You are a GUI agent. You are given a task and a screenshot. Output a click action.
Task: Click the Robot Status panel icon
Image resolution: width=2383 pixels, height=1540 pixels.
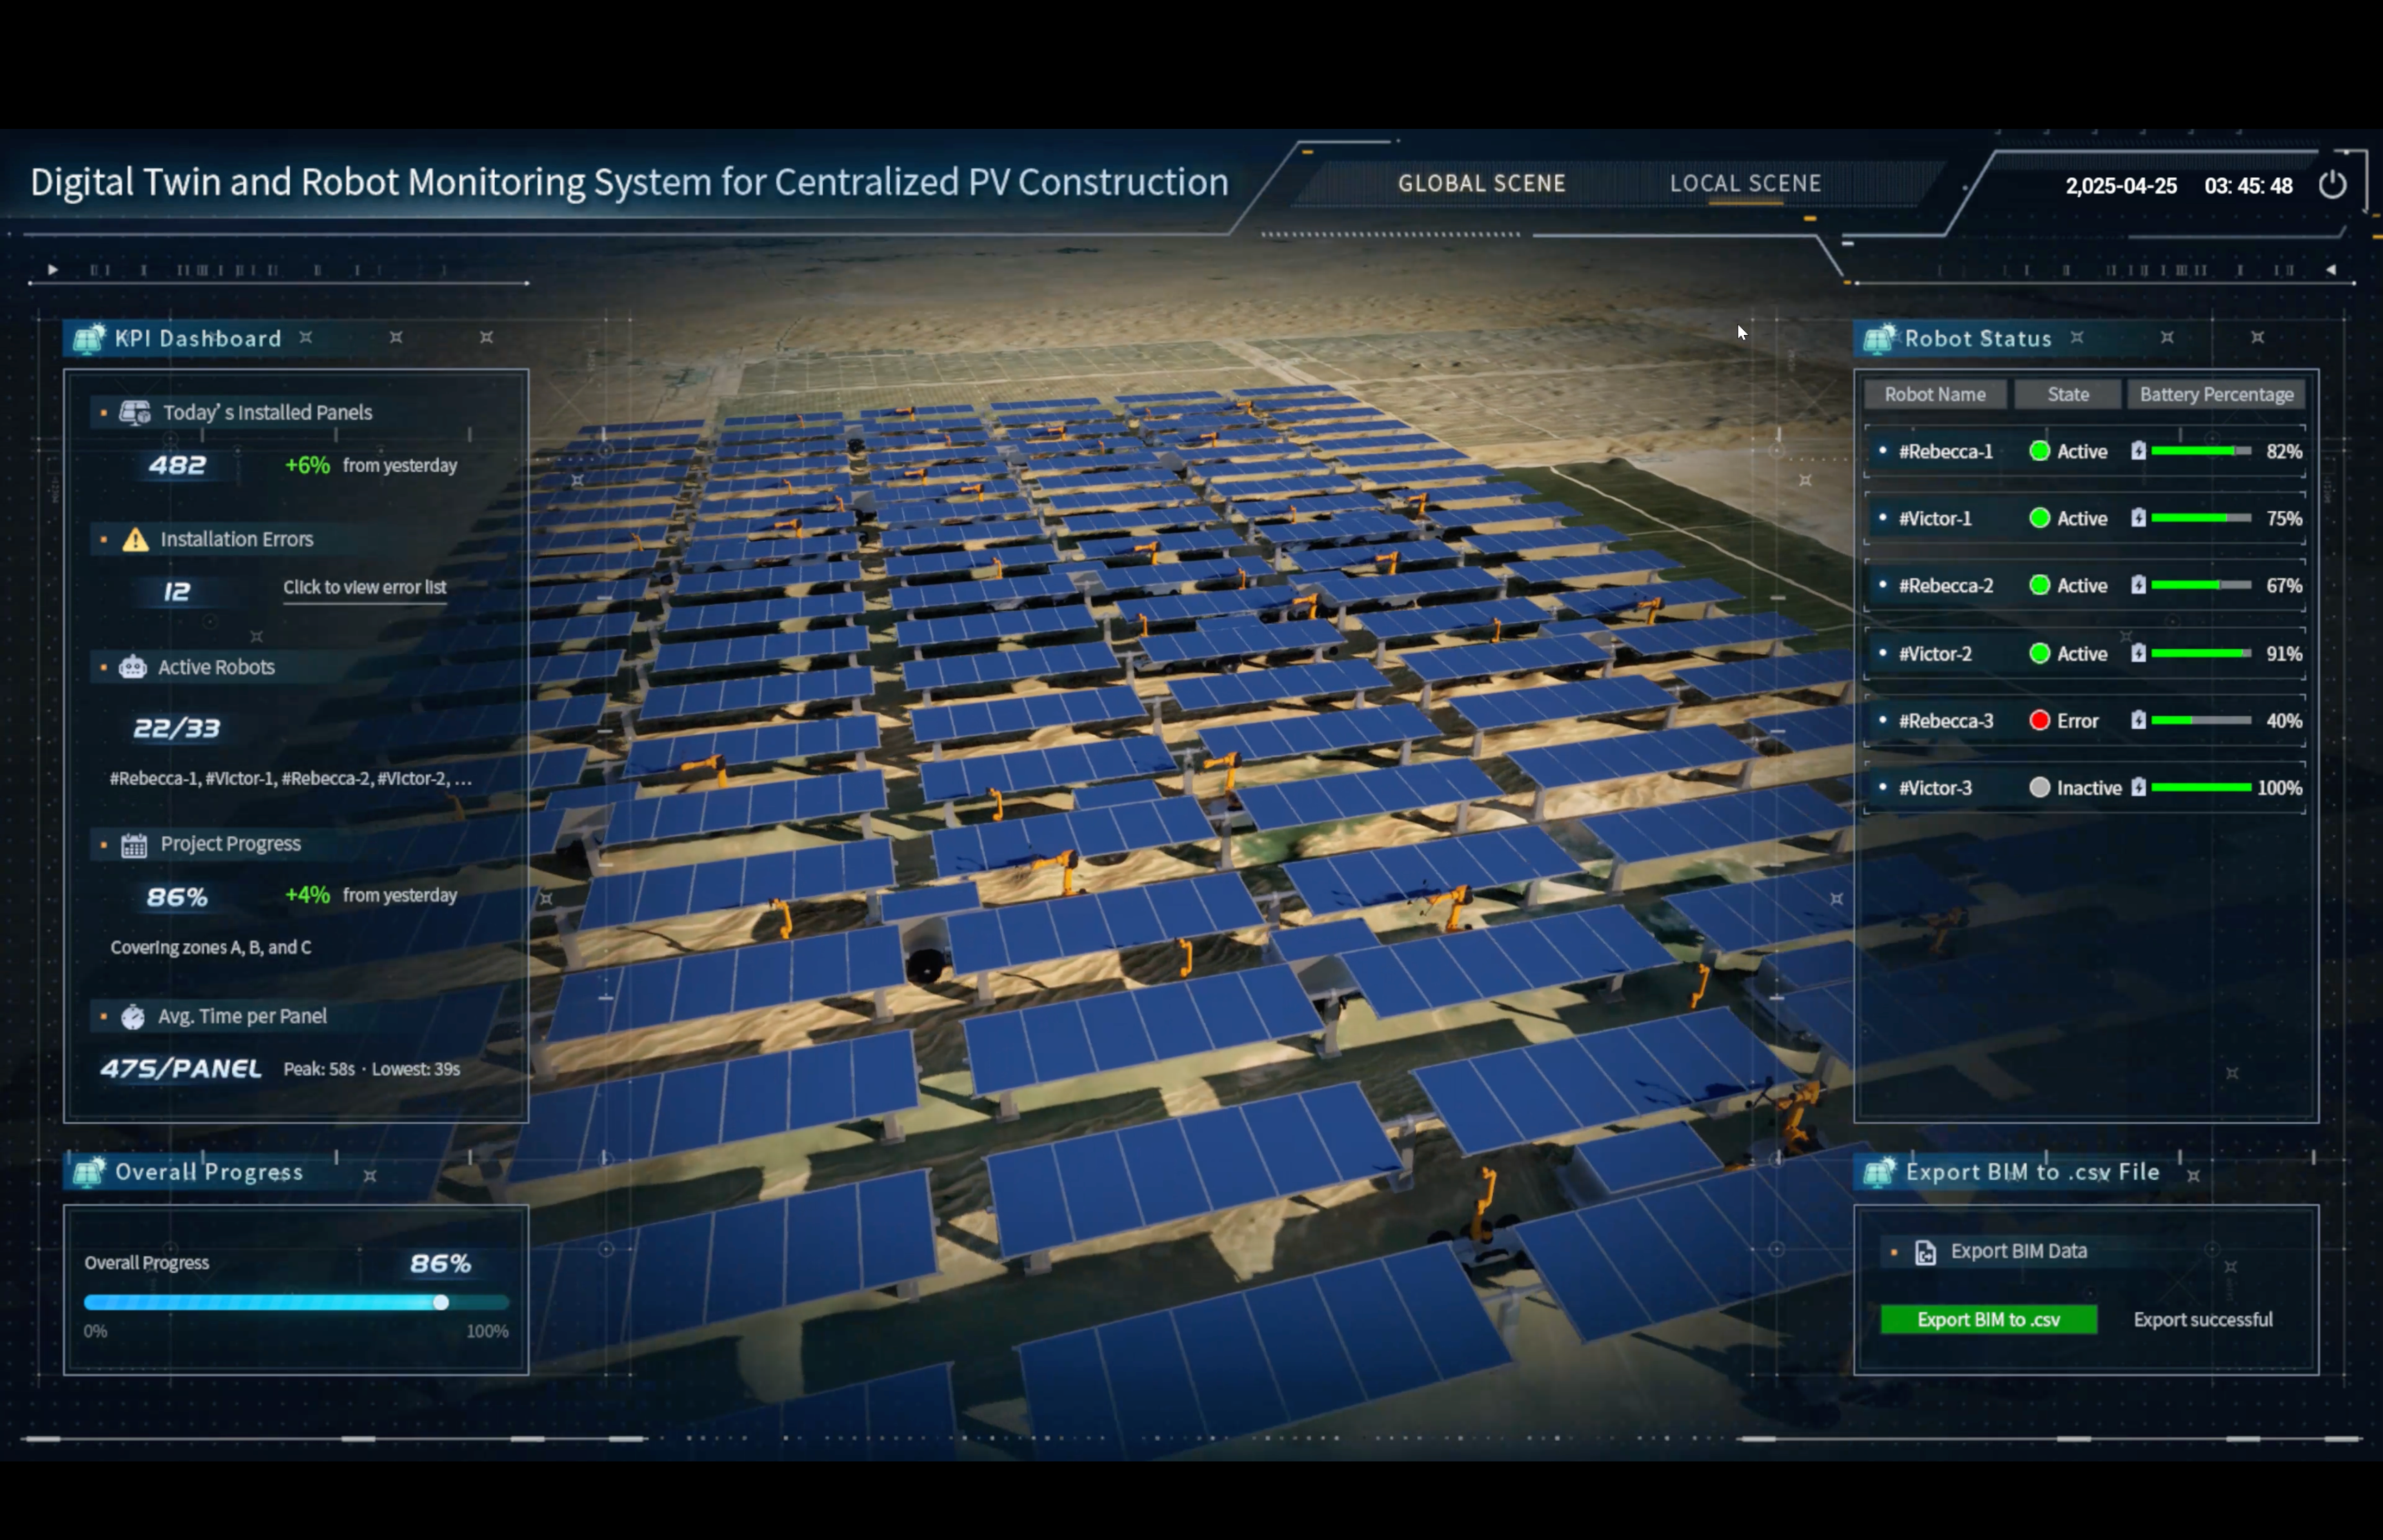point(1878,338)
